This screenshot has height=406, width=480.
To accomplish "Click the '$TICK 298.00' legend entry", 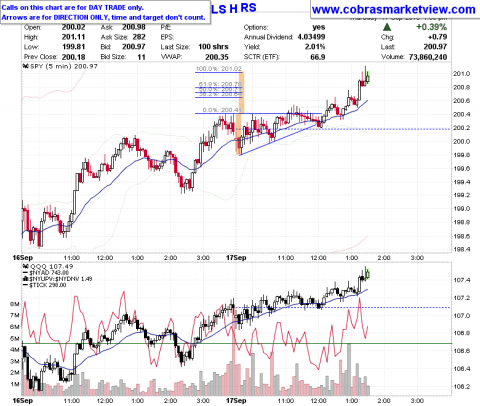I will click(x=48, y=285).
